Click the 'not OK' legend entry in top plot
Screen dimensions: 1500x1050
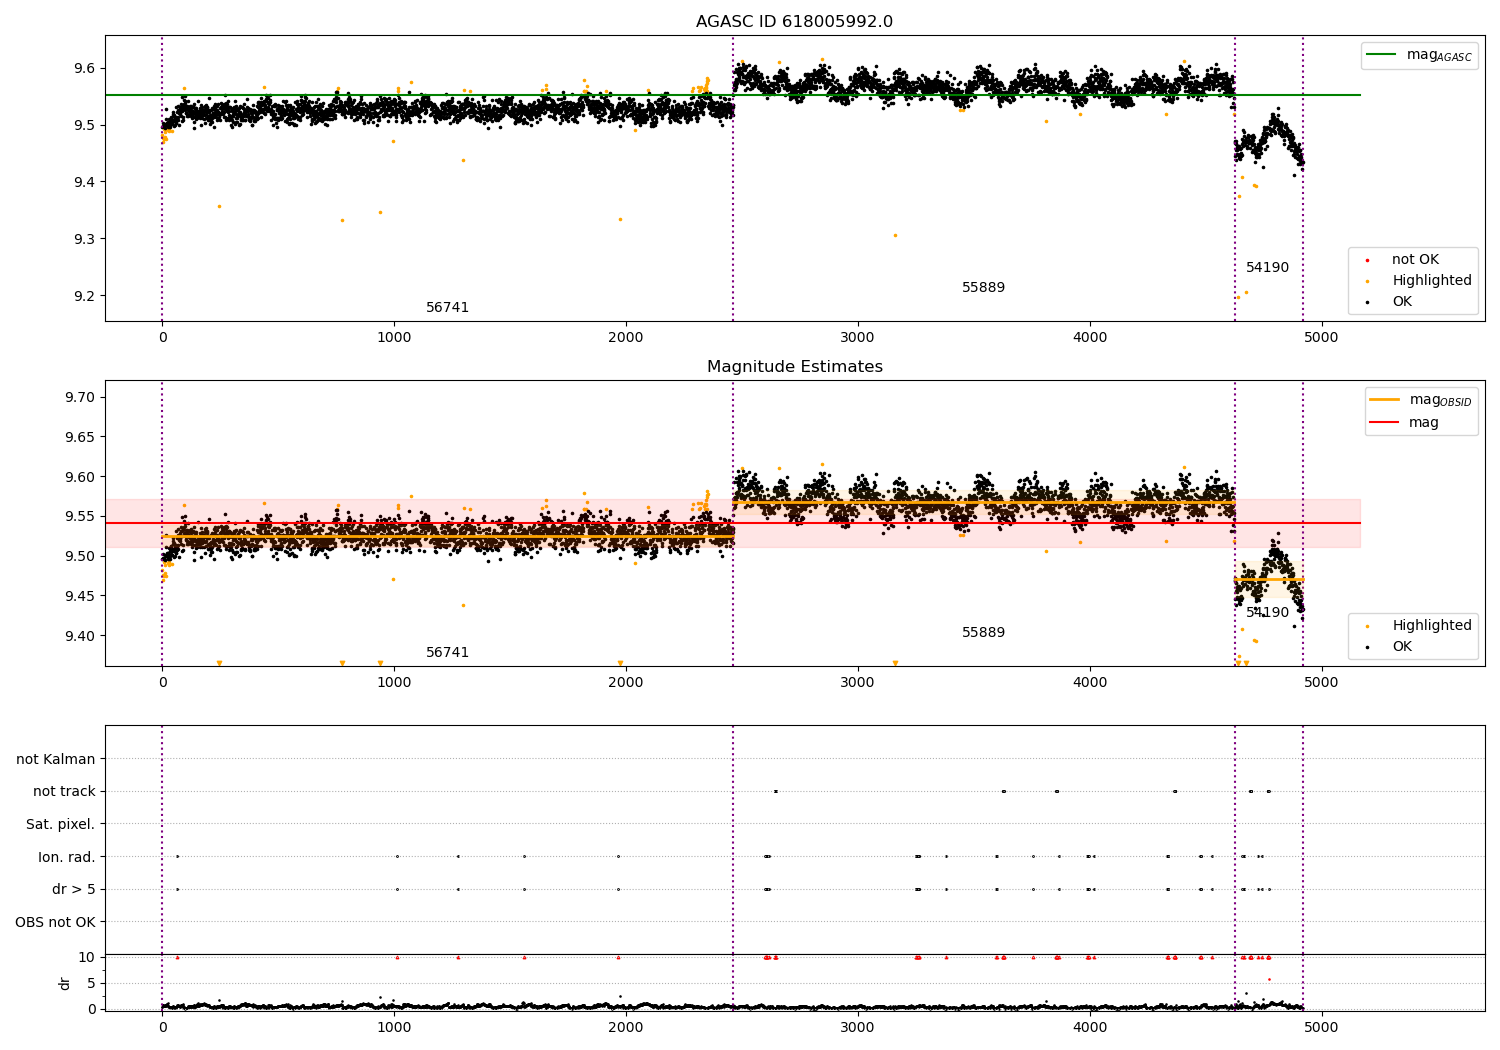[x=1415, y=260]
